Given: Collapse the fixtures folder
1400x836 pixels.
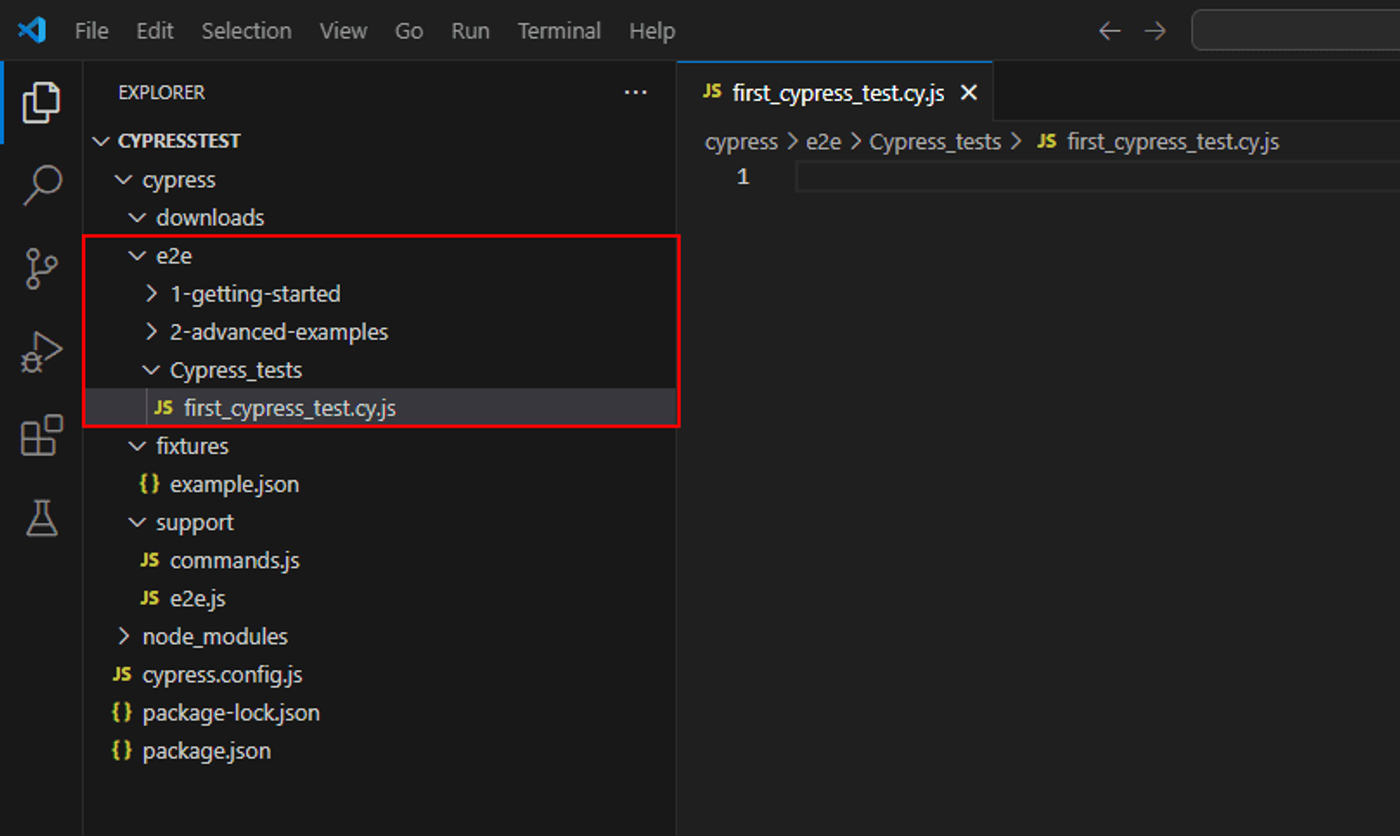Looking at the screenshot, I should [x=137, y=446].
